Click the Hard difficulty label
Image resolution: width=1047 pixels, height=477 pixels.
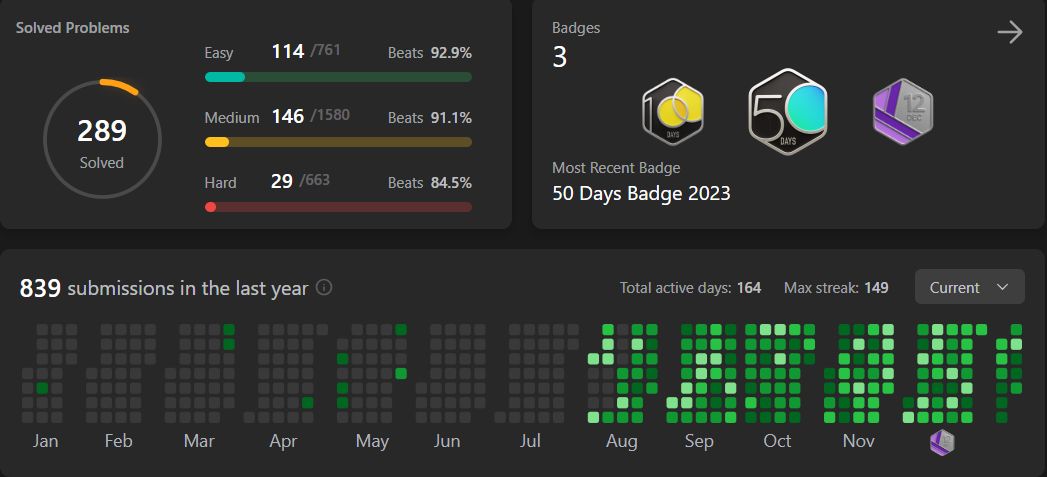[220, 182]
